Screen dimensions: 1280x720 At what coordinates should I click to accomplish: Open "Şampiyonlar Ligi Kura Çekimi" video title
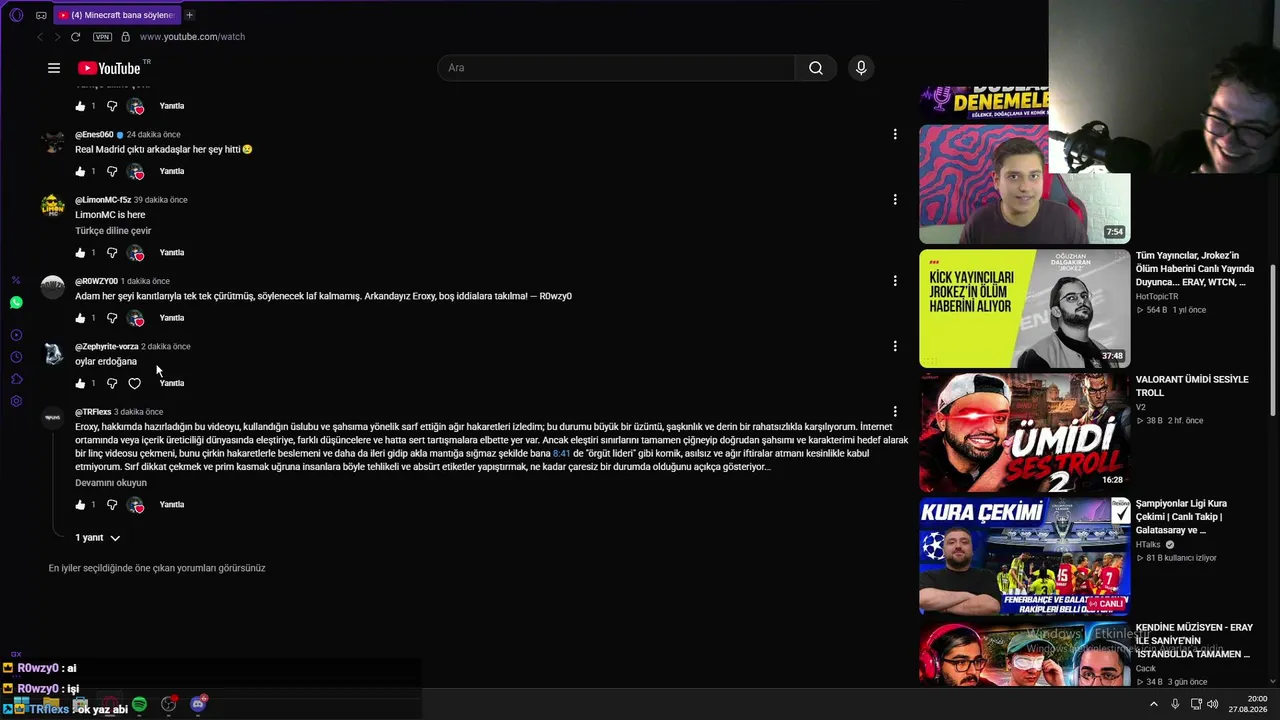(x=1181, y=517)
